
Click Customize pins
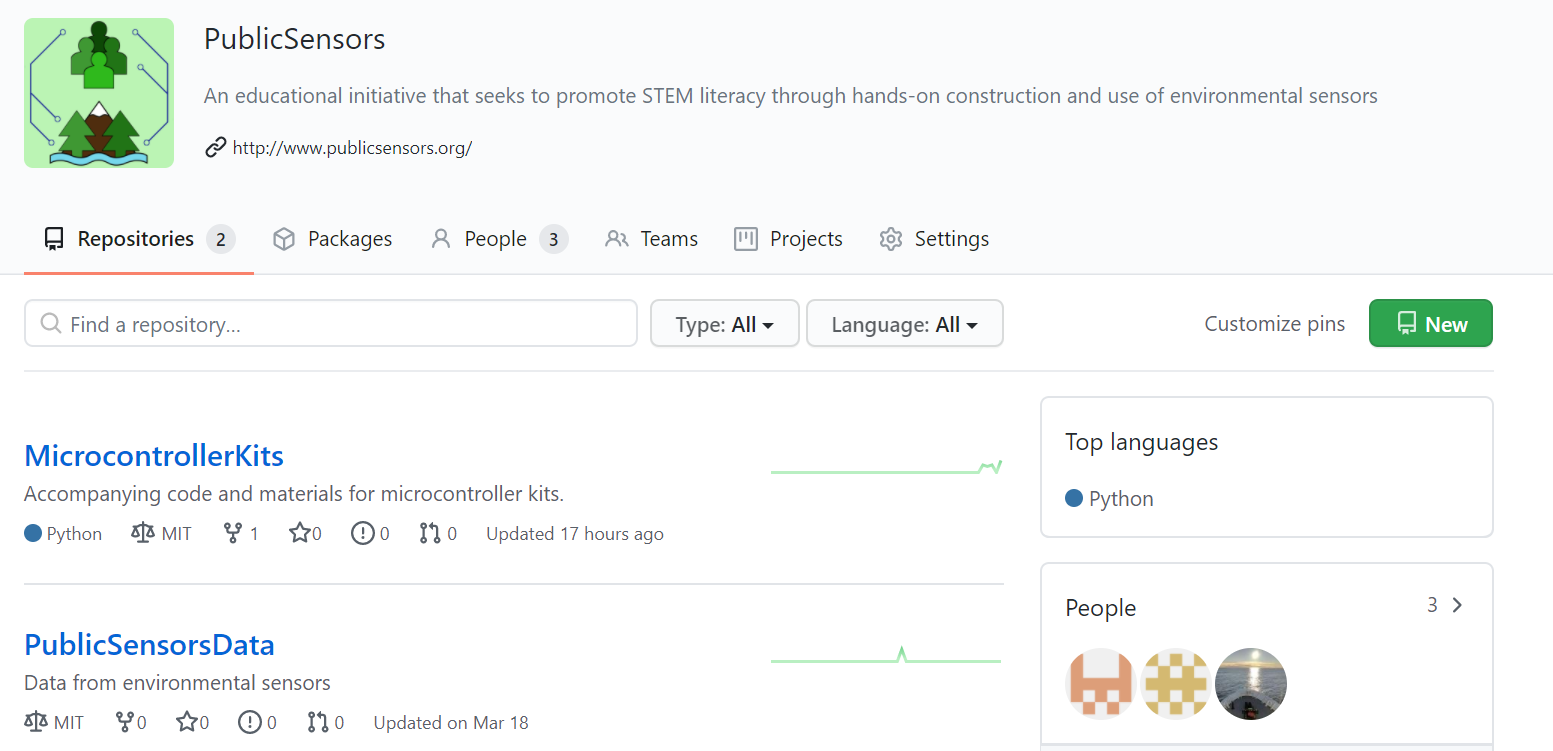1274,323
